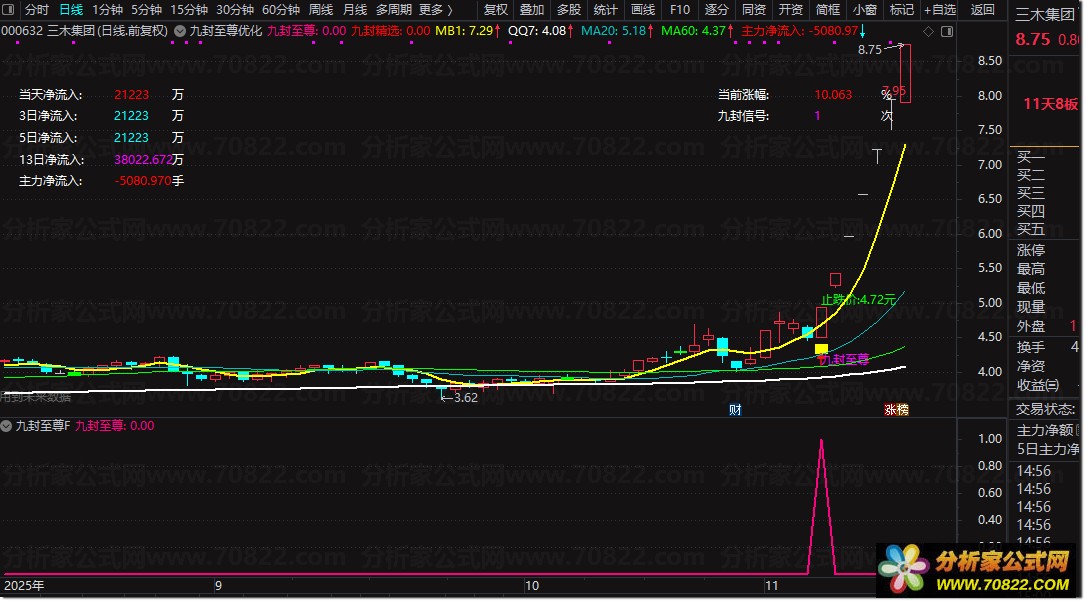Select the 1分钟 period tab
Image resolution: width=1086 pixels, height=601 pixels.
107,10
